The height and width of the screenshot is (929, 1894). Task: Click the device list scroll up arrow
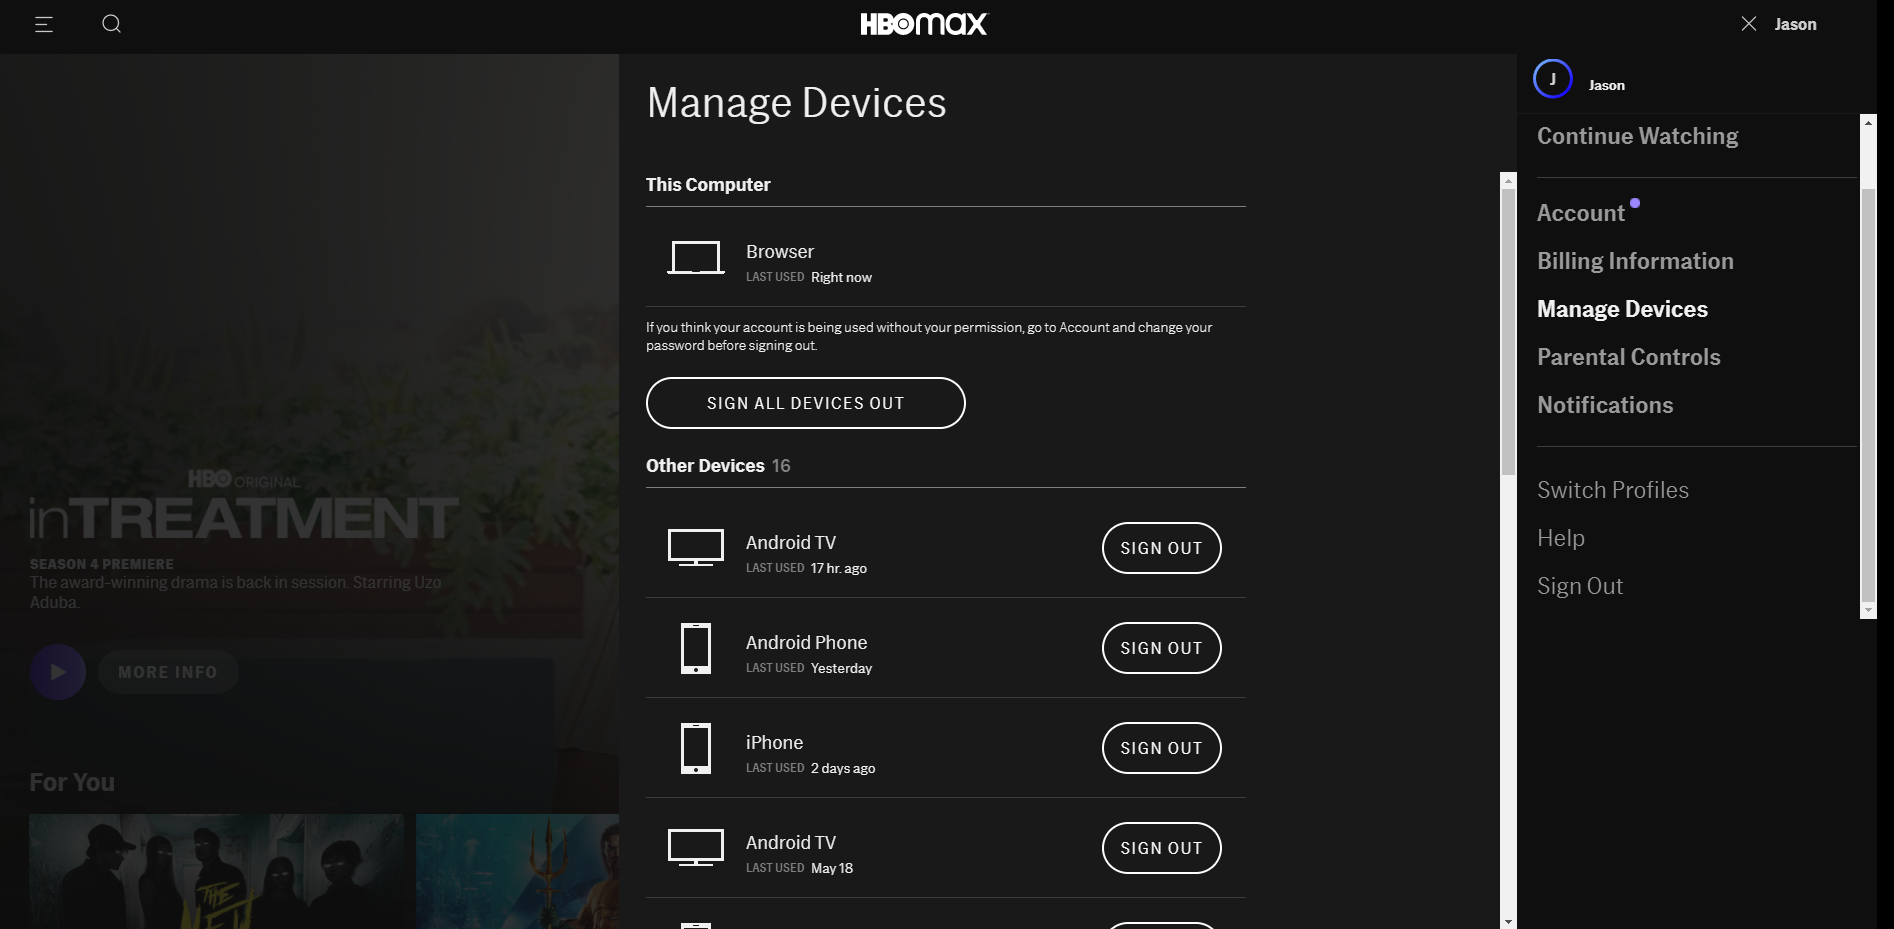[1509, 180]
